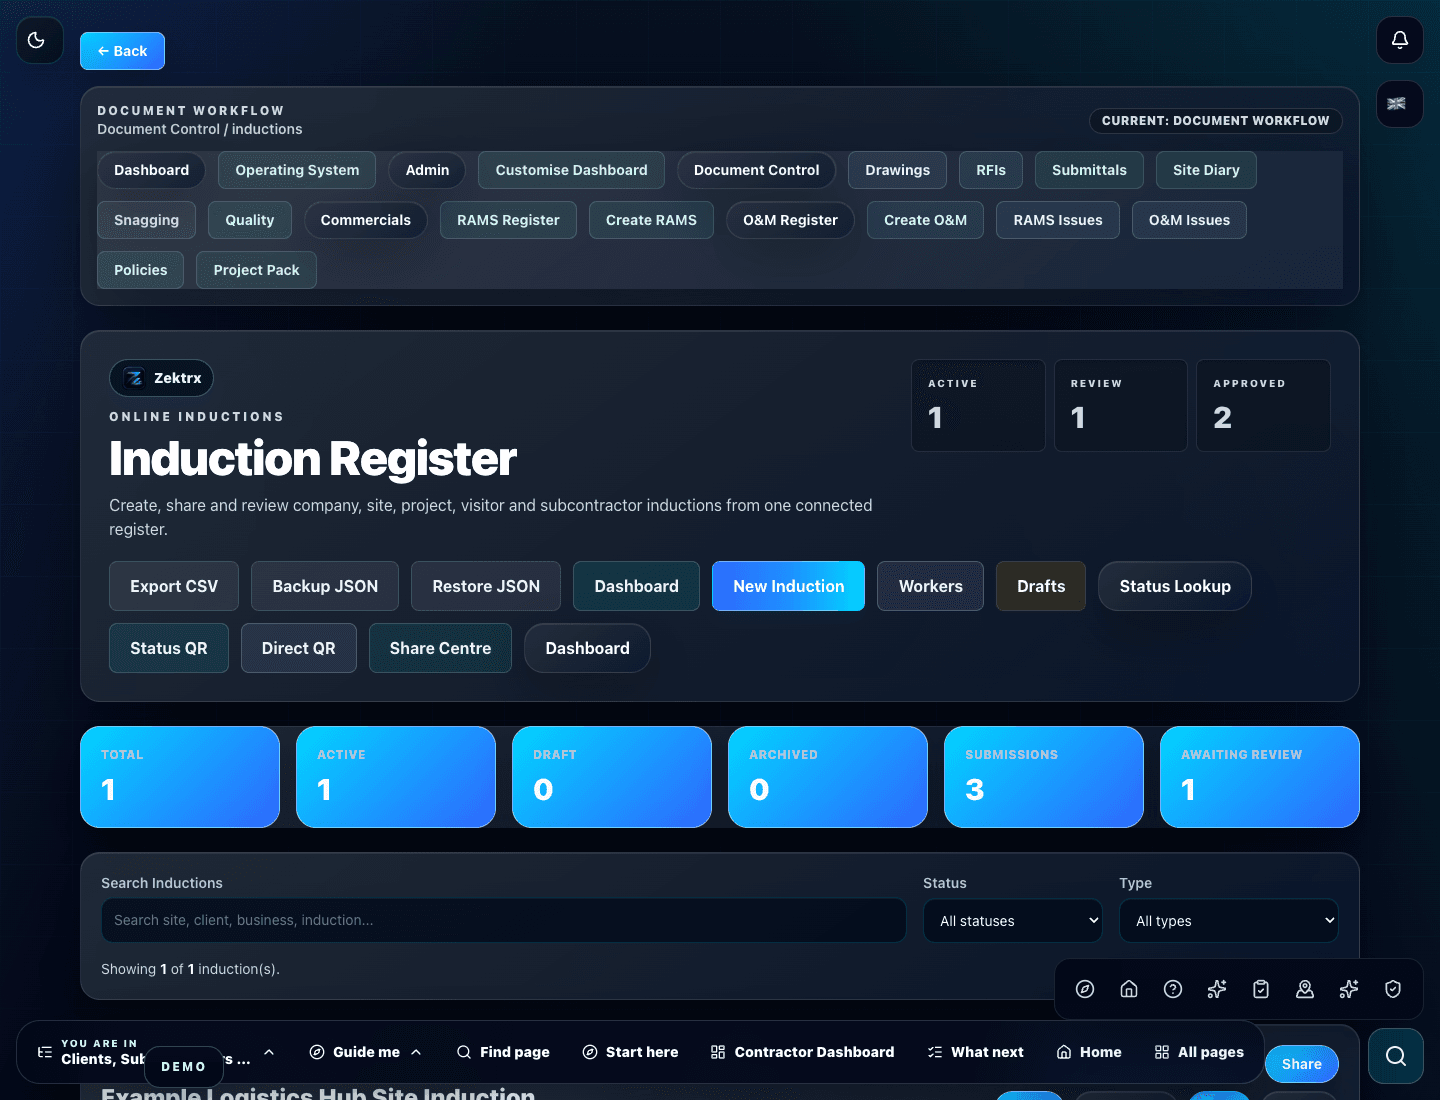1440x1100 pixels.
Task: Open Share Centre
Action: 440,648
